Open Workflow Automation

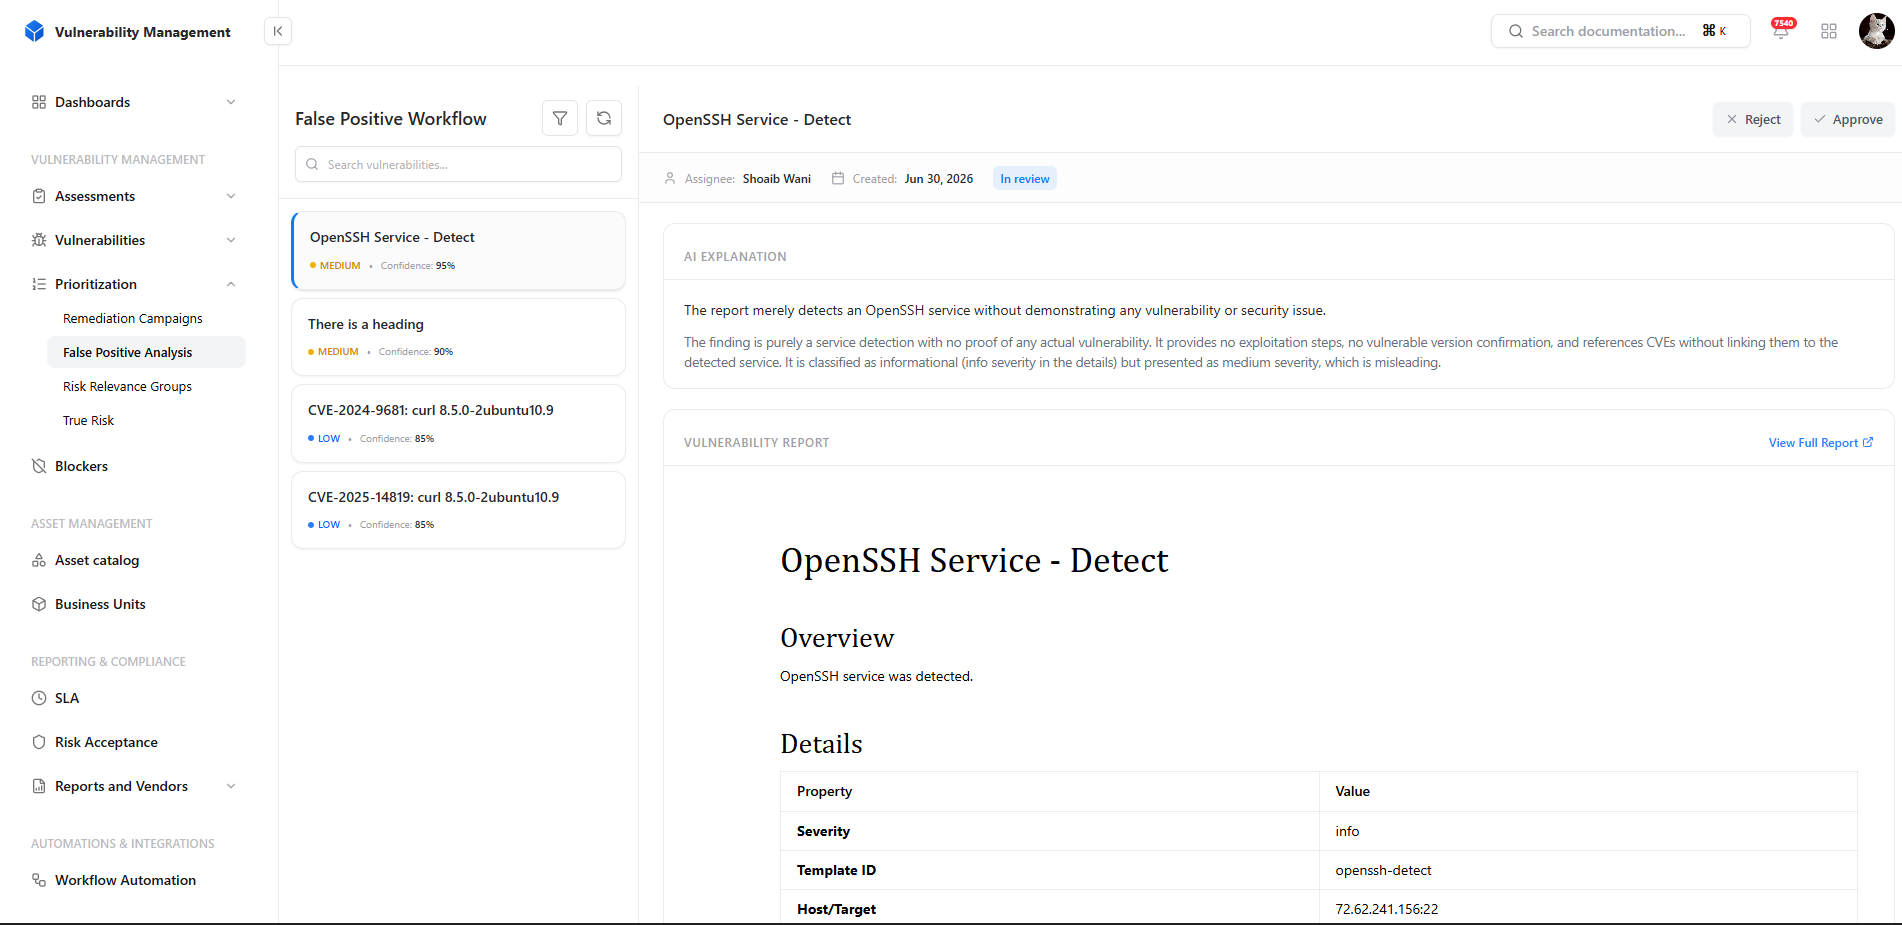tap(125, 880)
